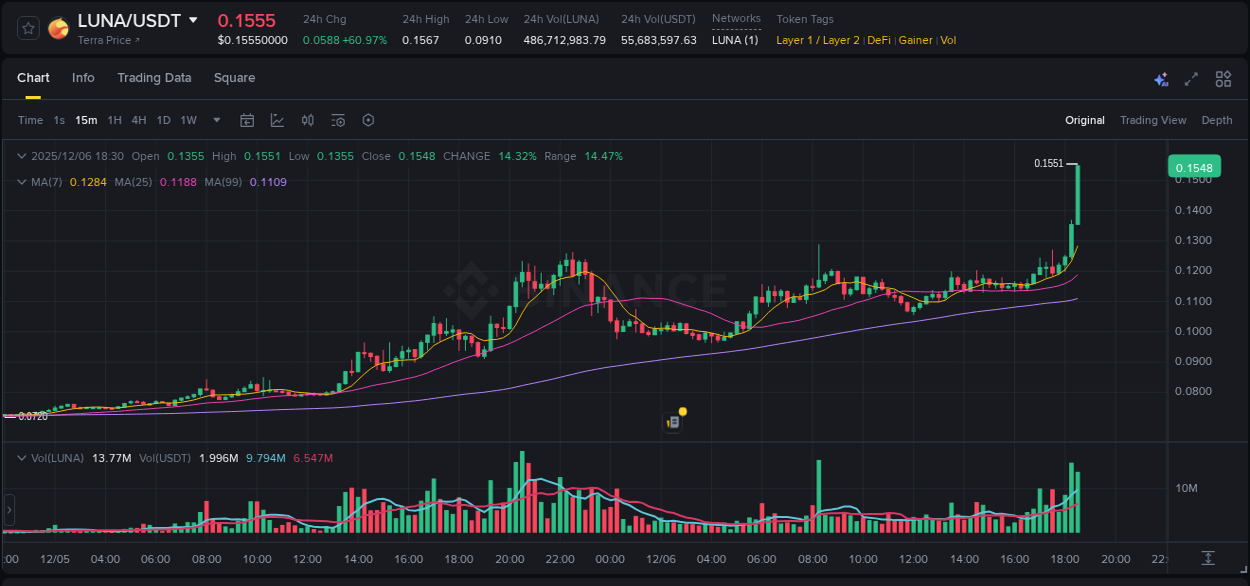Open the go-to-date calendar tool
The width and height of the screenshot is (1250, 586).
[x=247, y=120]
